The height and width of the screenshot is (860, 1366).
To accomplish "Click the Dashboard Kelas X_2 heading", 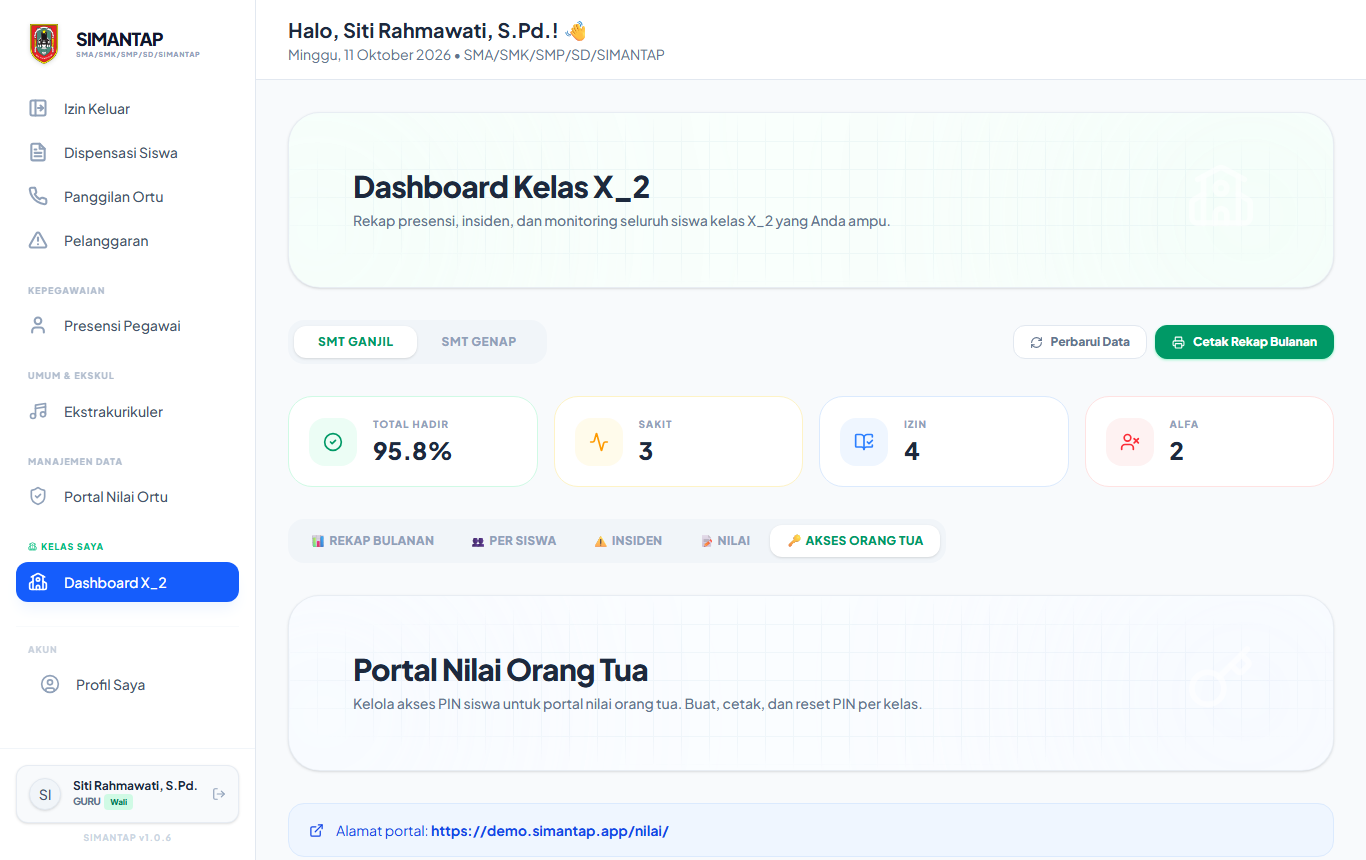I will [x=502, y=187].
